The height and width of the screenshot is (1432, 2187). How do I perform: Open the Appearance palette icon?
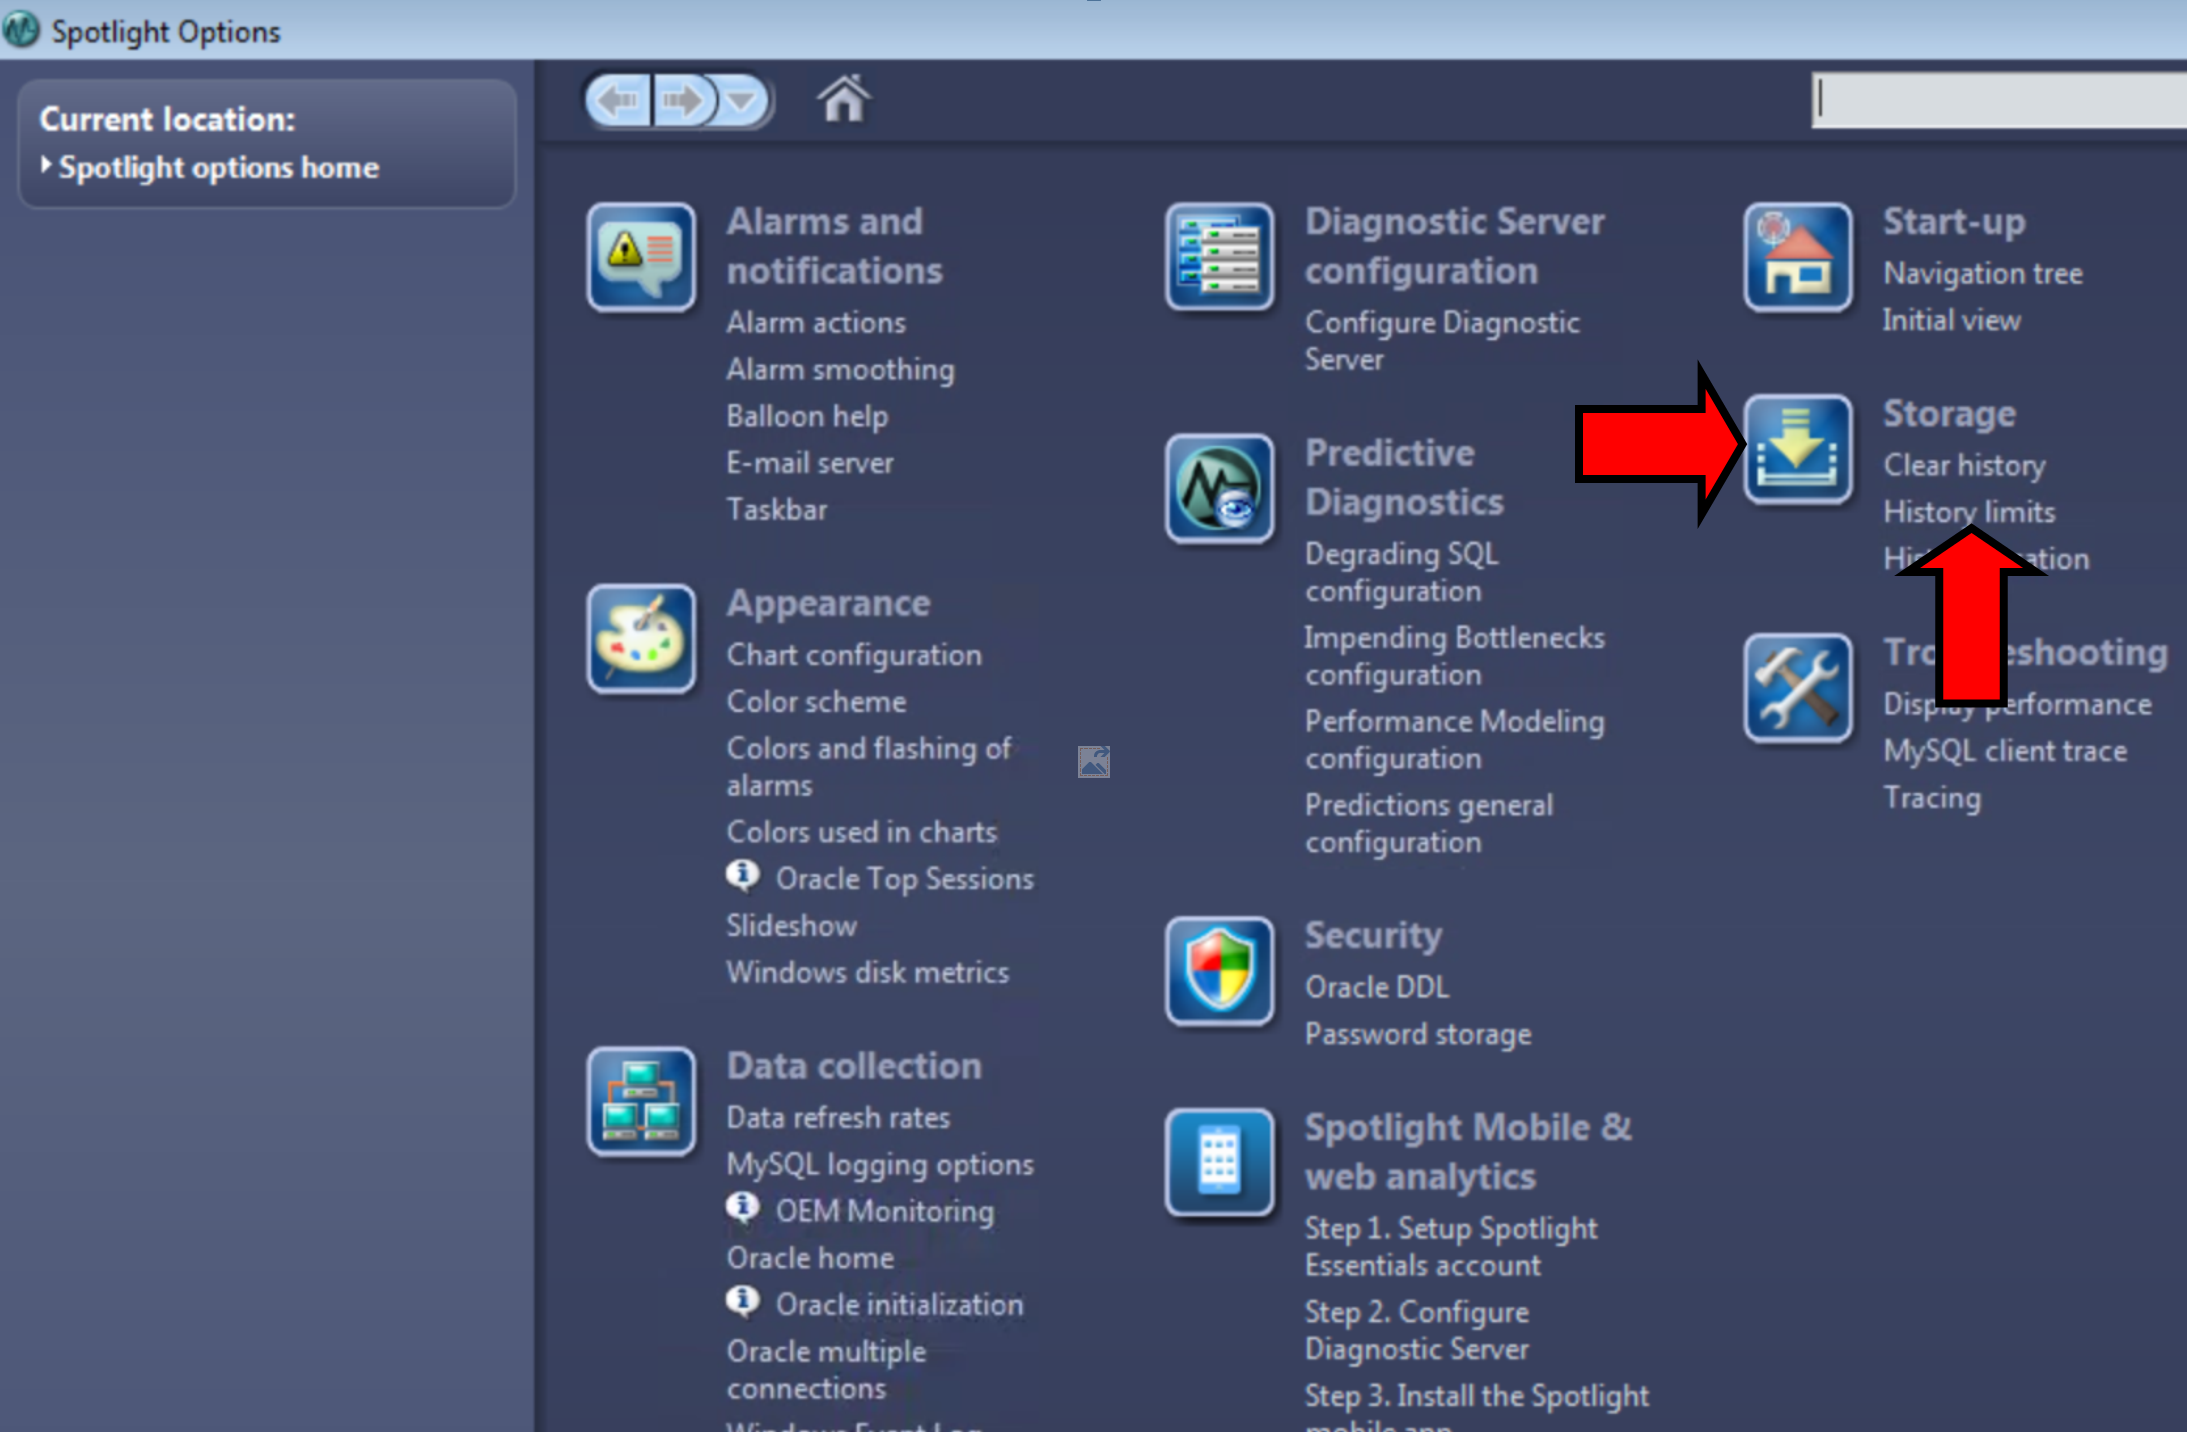tap(641, 639)
